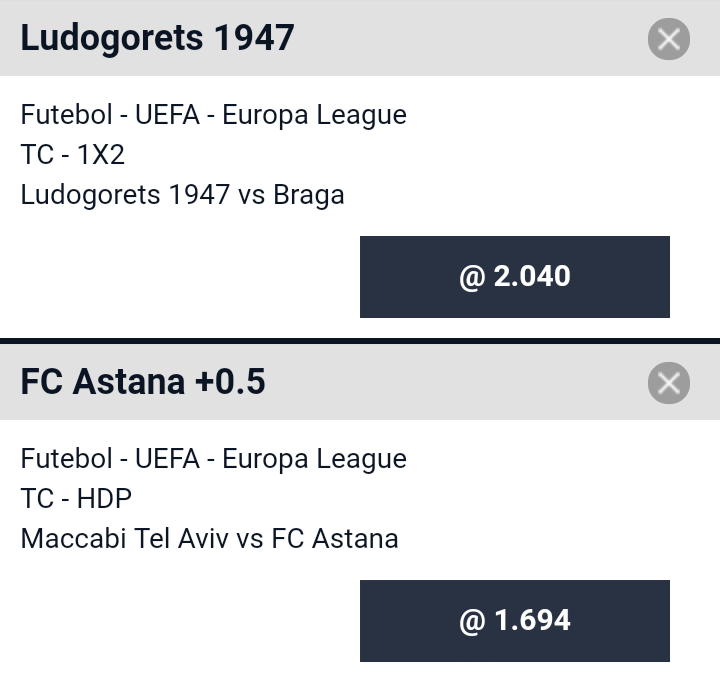Click the gray header bar of Ludogorets bet
720x677 pixels.
pyautogui.click(x=360, y=38)
